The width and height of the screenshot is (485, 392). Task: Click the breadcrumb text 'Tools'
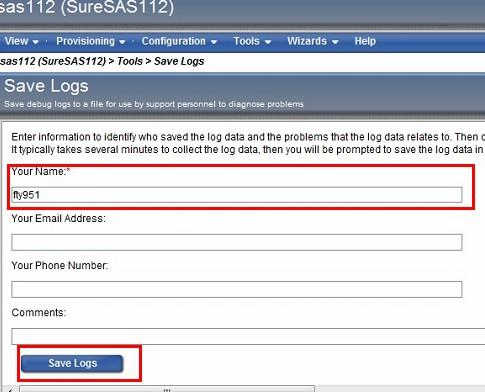[x=130, y=61]
